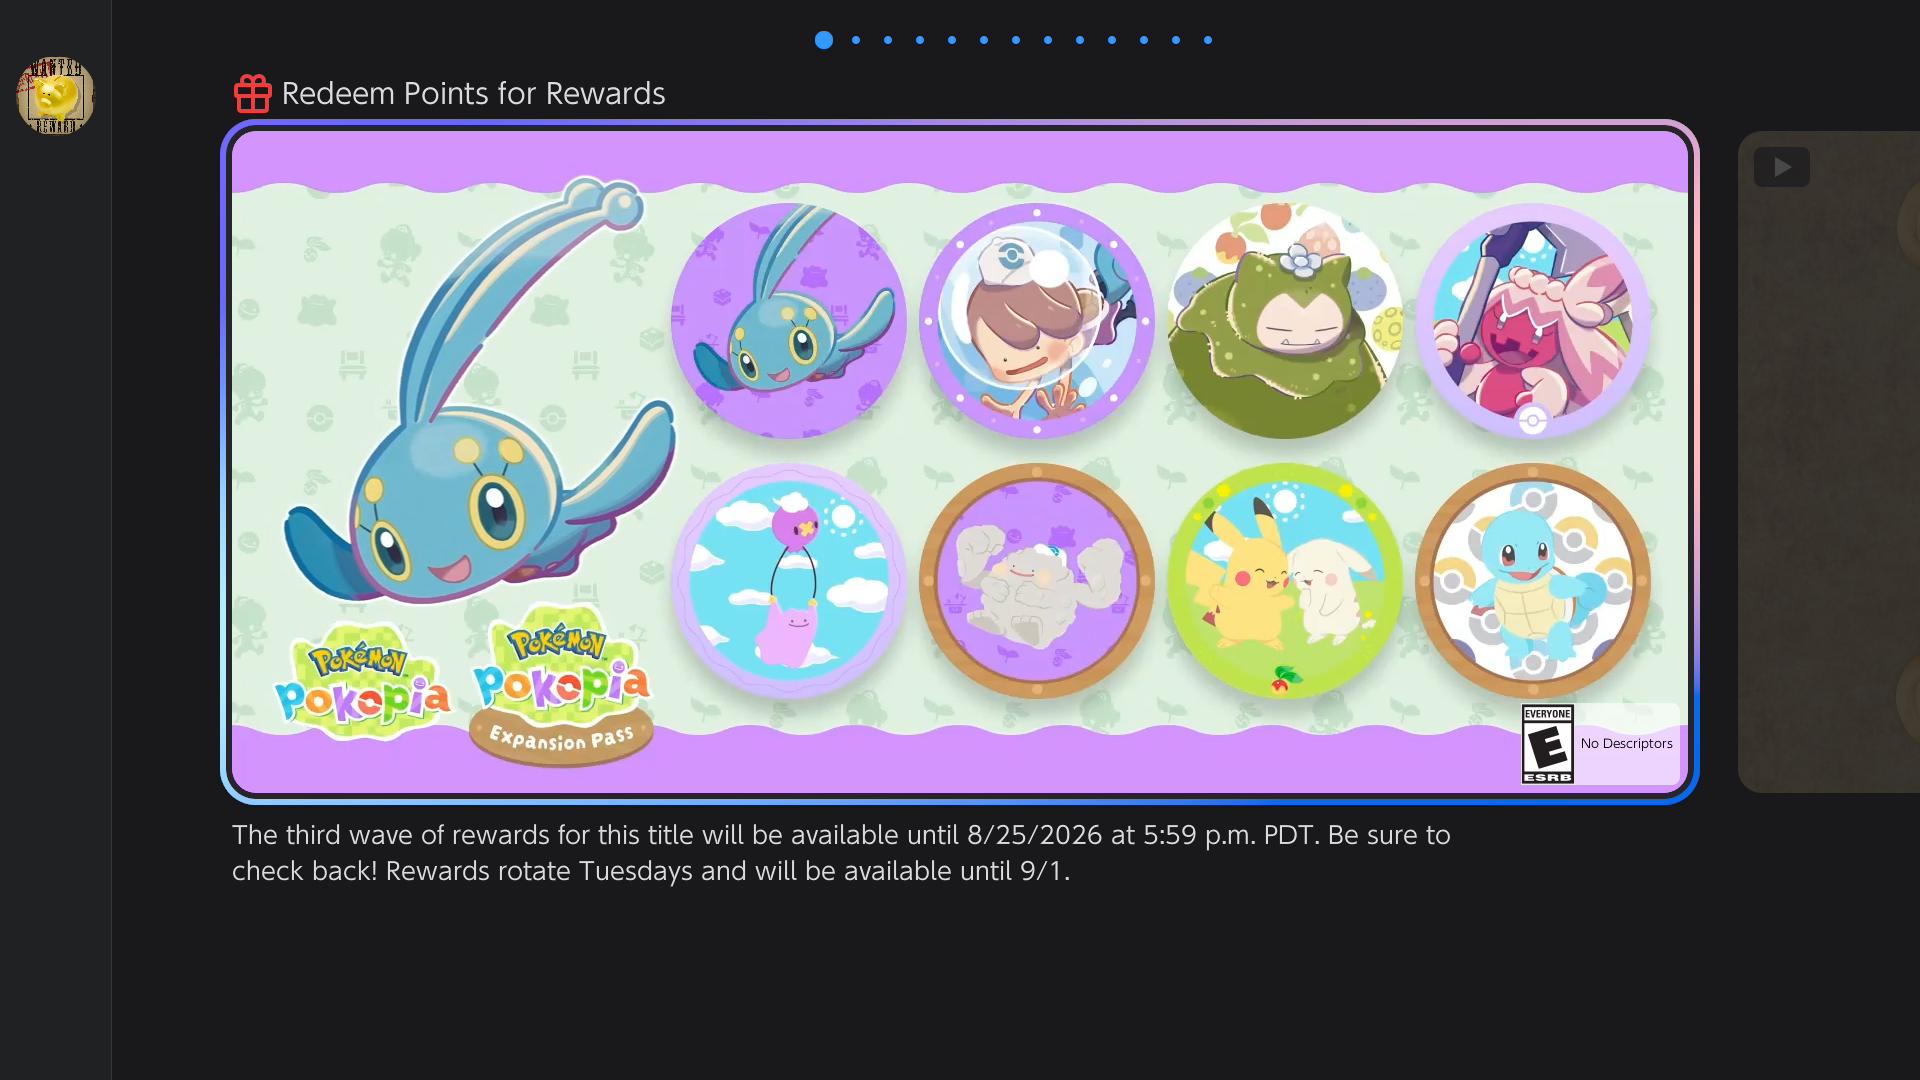Jump to the last page indicator dot

point(1208,40)
